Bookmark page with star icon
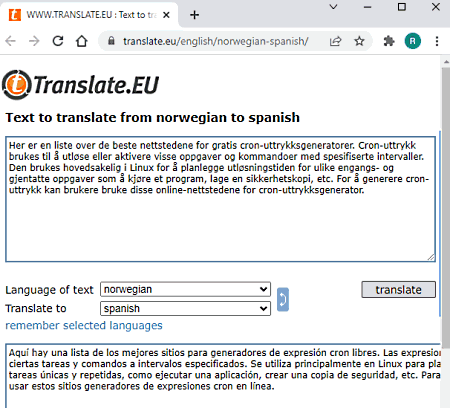The width and height of the screenshot is (450, 408). pyautogui.click(x=359, y=41)
